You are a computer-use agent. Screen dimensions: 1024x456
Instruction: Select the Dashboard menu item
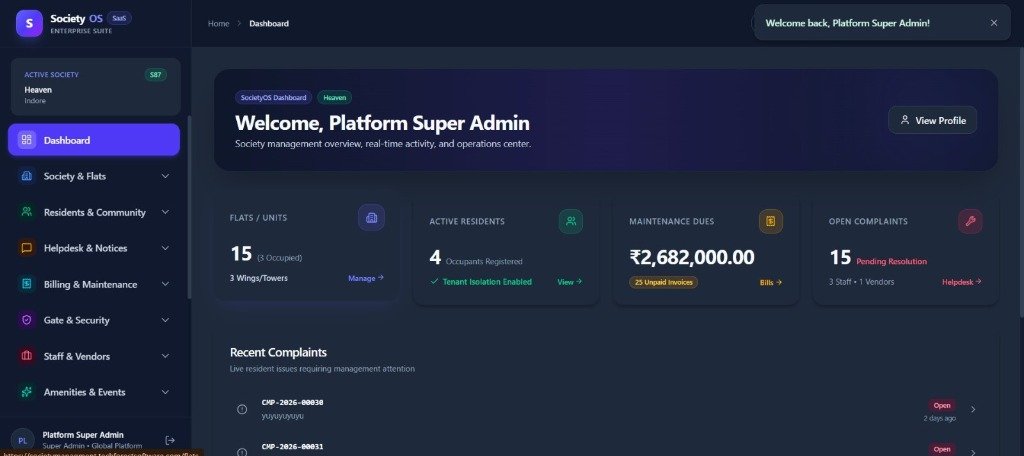pos(94,140)
